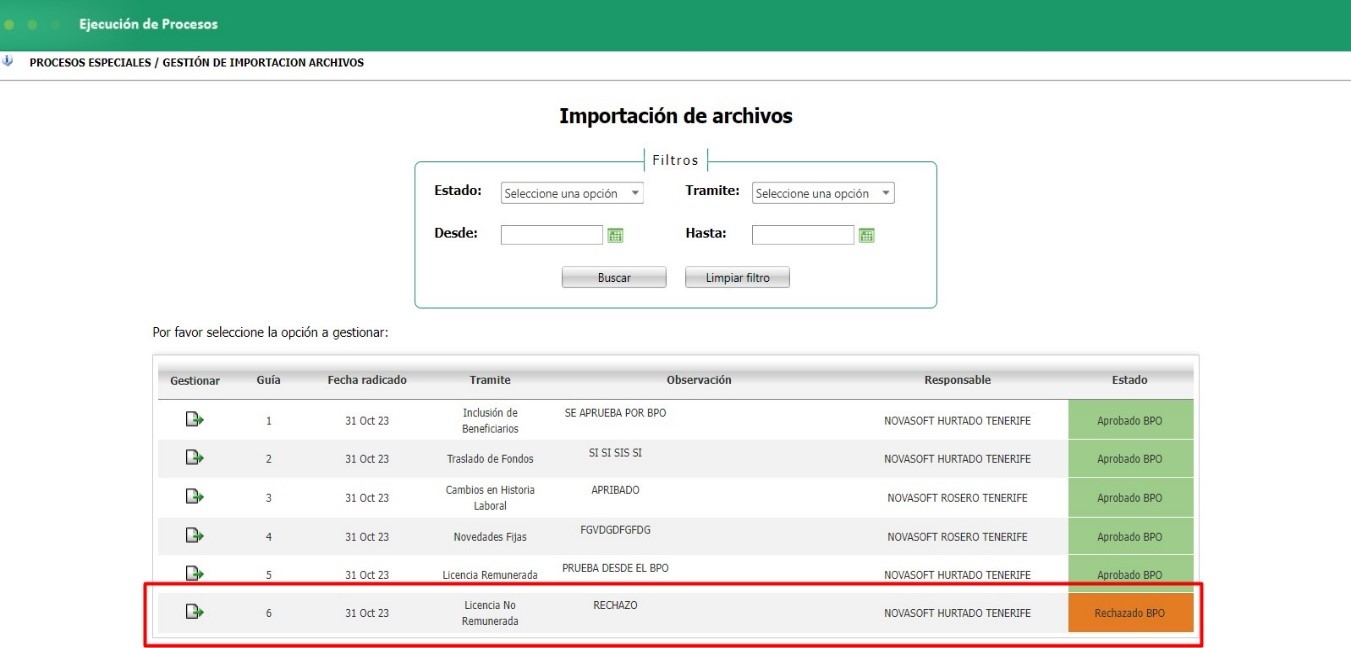The width and height of the screenshot is (1351, 648).
Task: Open the calendar picker next to Desde
Action: (x=616, y=234)
